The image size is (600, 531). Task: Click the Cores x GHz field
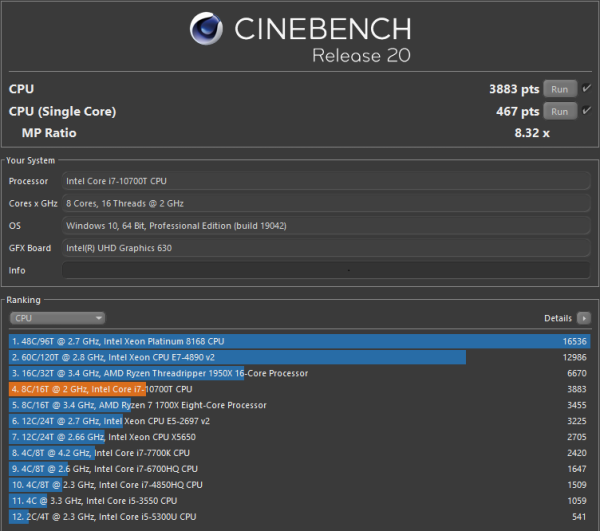tap(326, 203)
